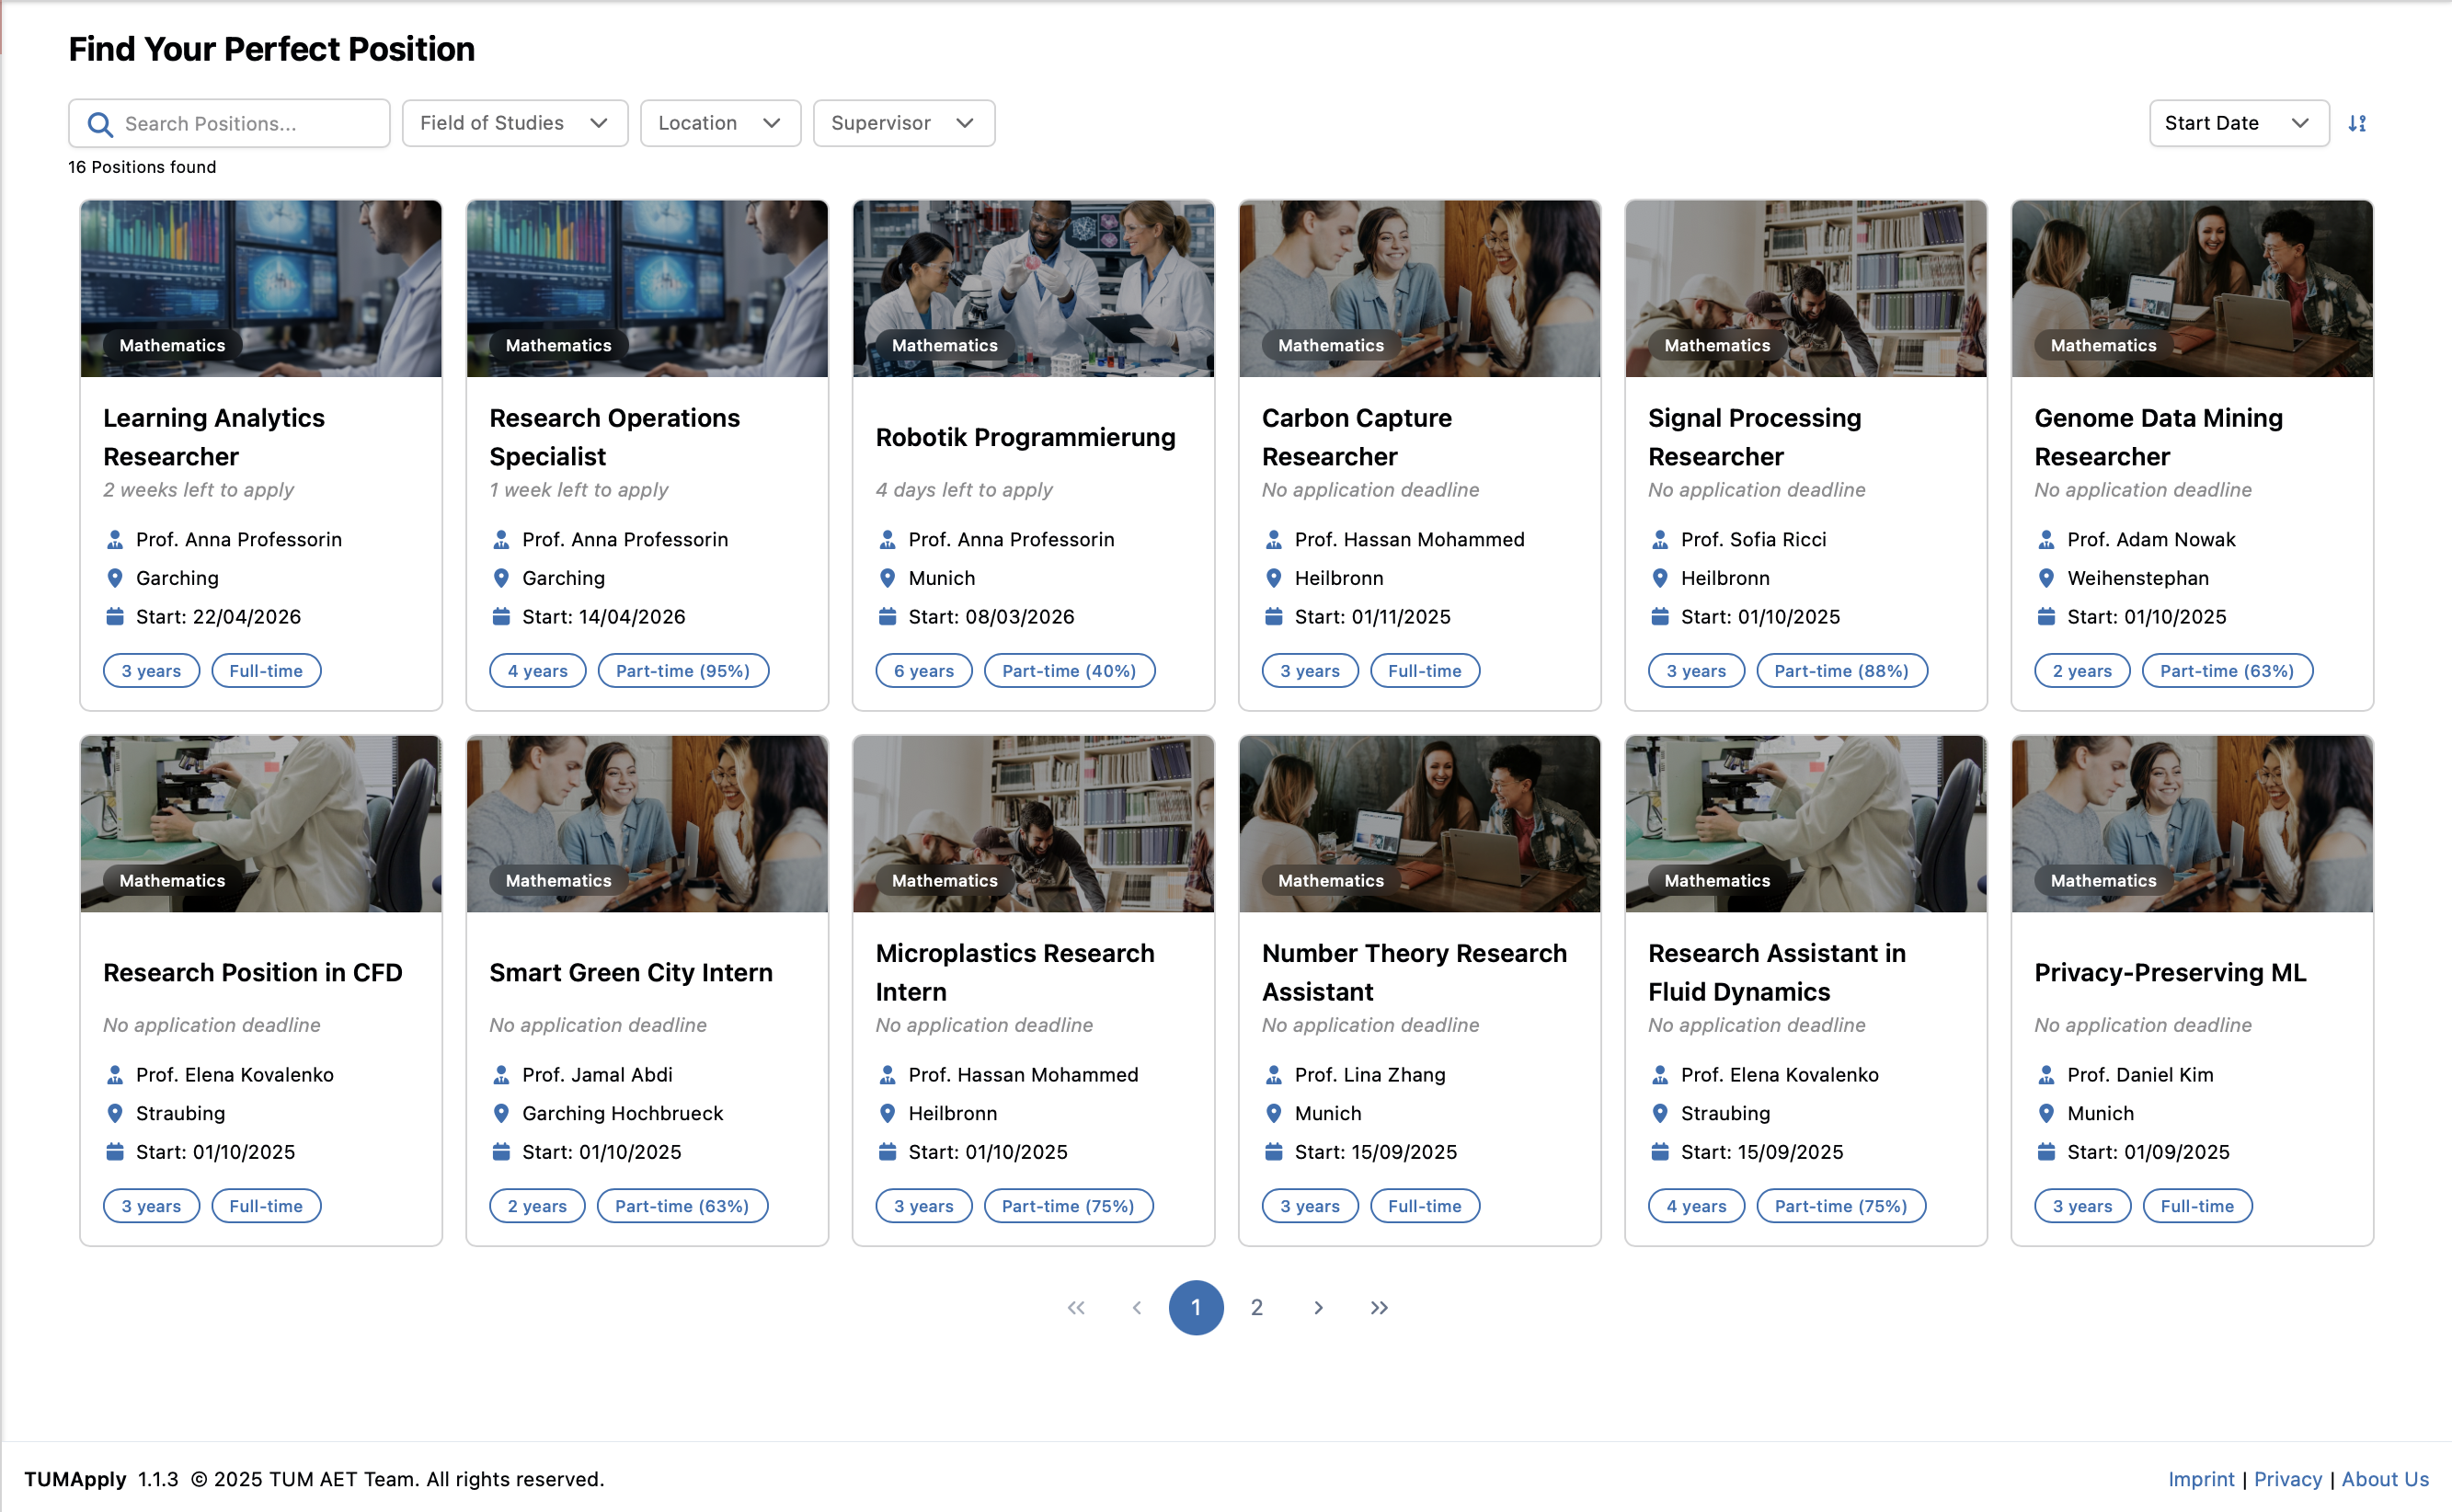Click the person icon for Prof. Lina Zhang

(1273, 1074)
